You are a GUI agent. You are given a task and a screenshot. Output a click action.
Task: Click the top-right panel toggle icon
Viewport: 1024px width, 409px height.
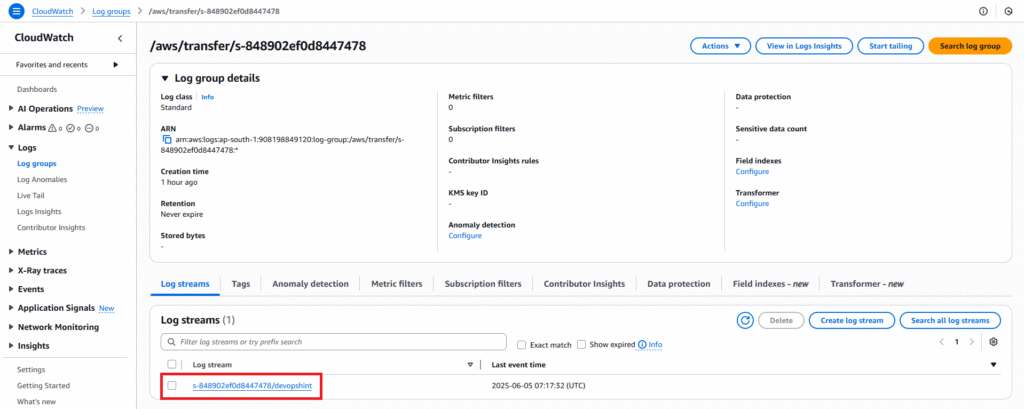(1008, 12)
